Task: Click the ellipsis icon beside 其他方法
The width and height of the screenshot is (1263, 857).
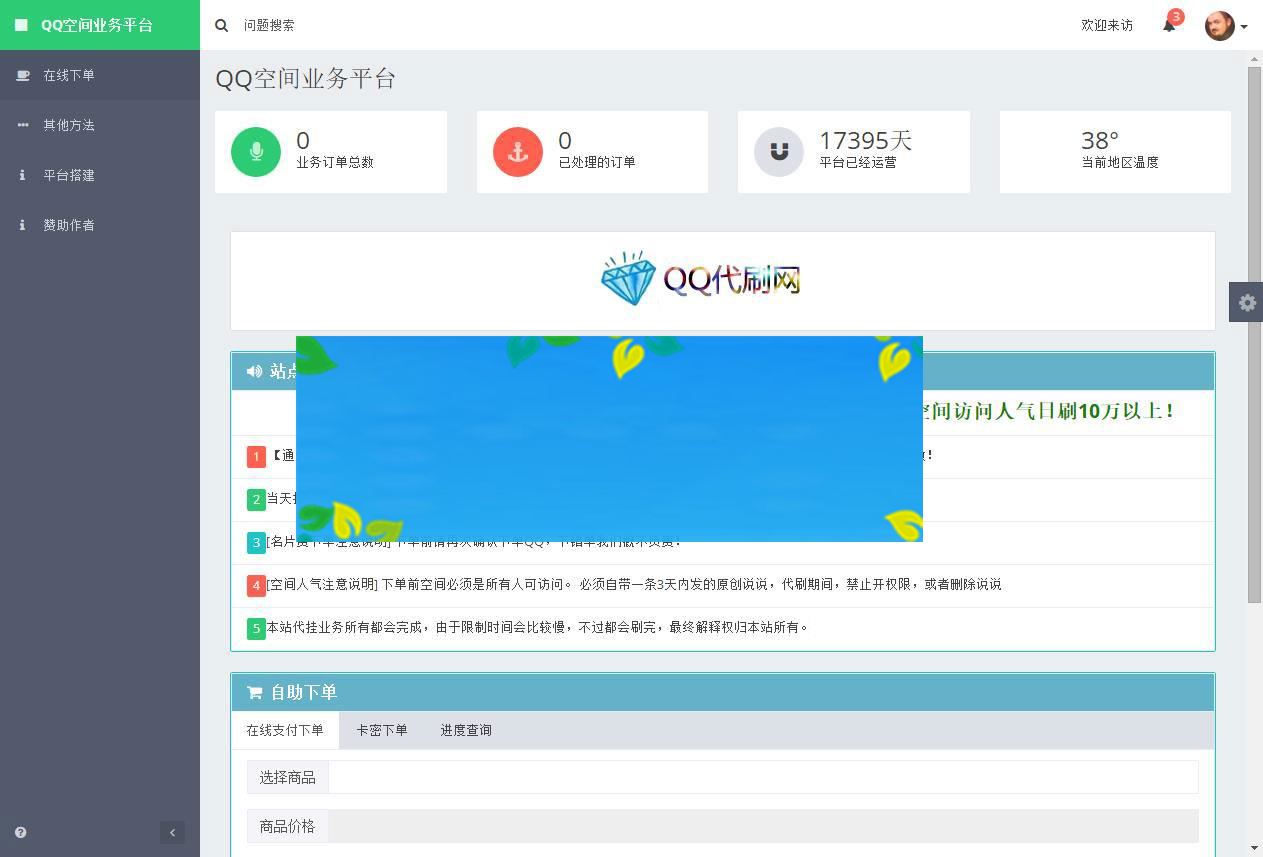Action: [22, 125]
